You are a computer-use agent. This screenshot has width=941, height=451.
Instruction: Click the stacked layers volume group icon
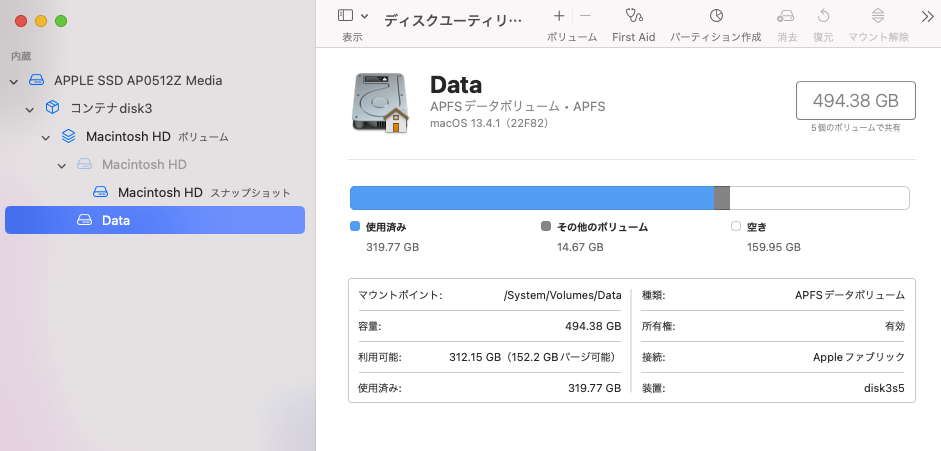point(68,136)
